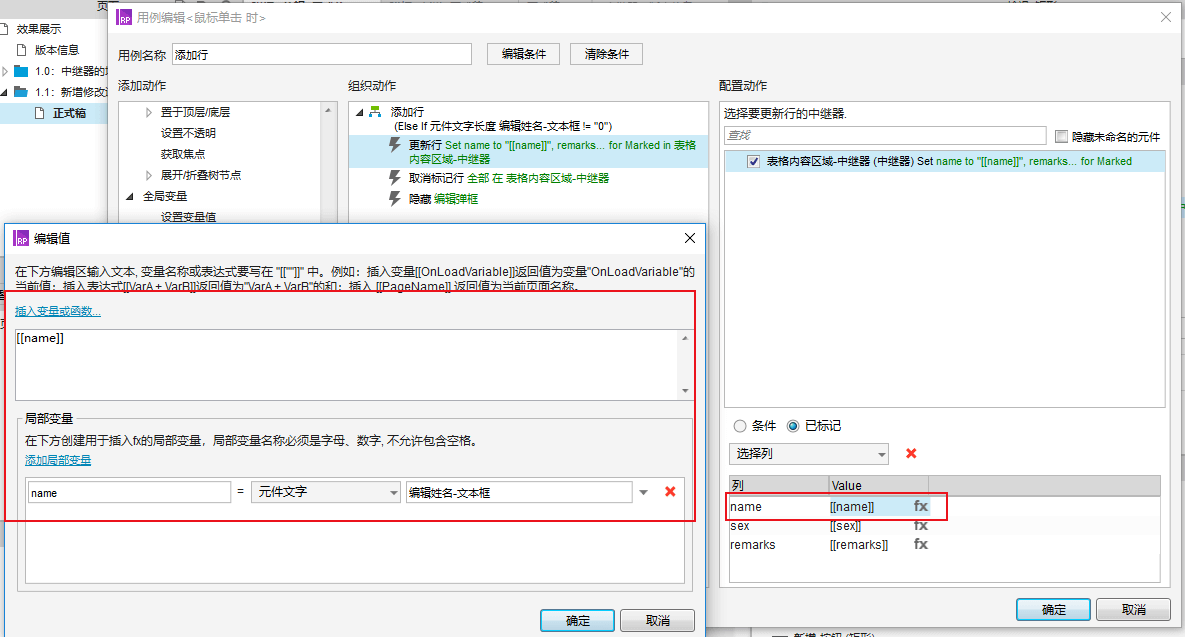Click the local variable name field
The image size is (1185, 637).
click(129, 493)
